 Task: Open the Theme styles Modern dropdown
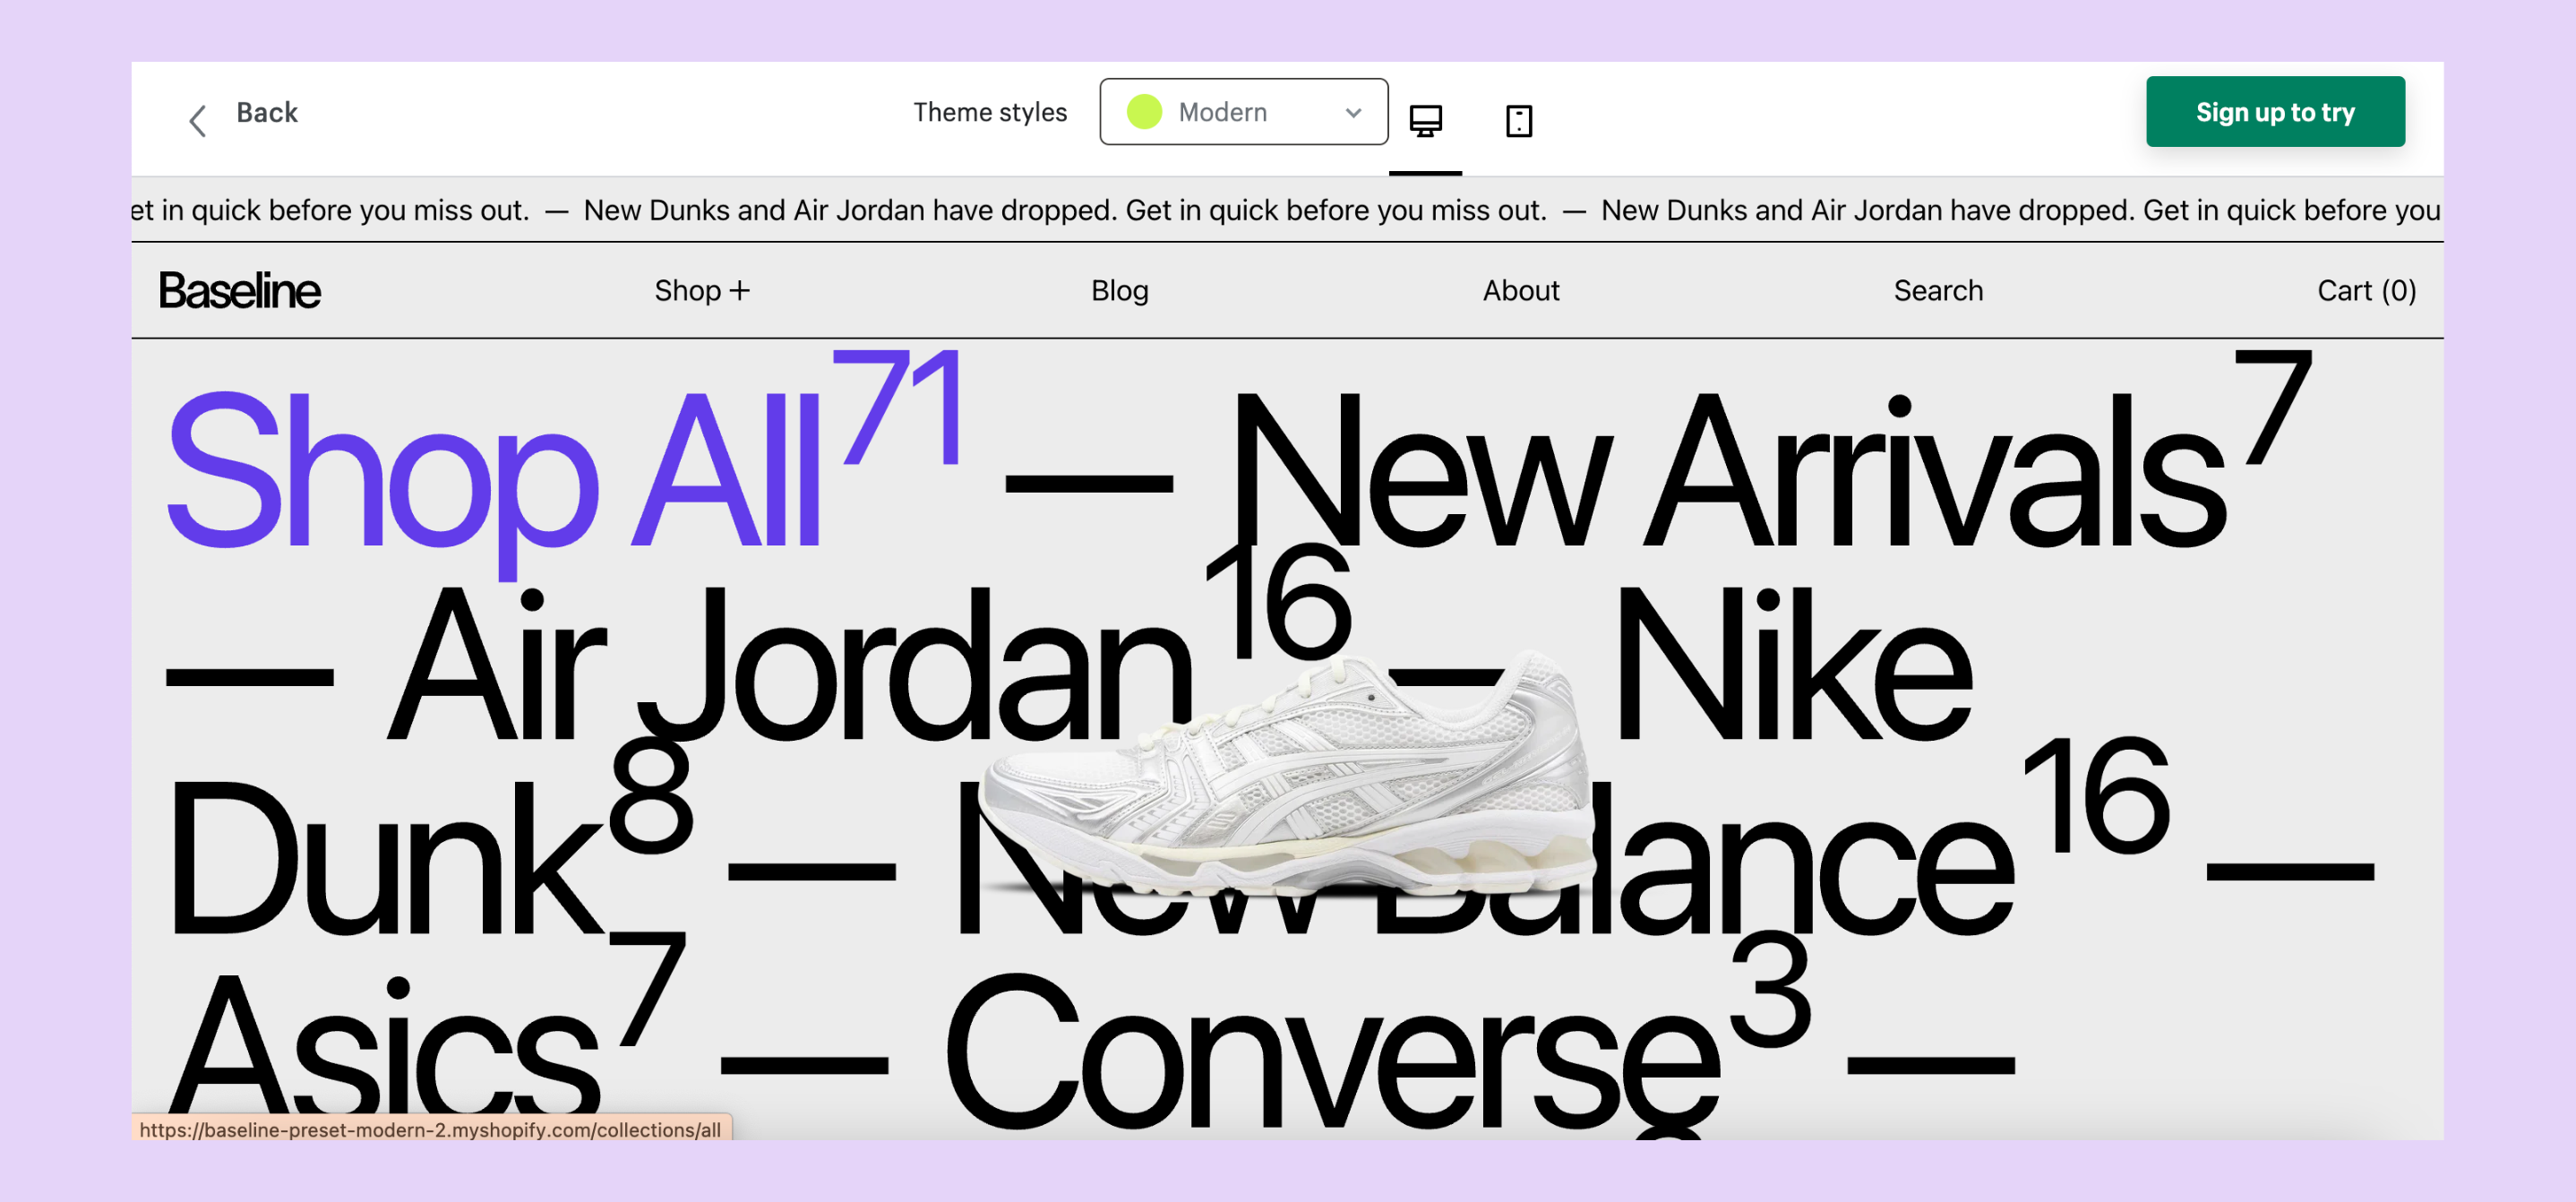(x=1242, y=112)
